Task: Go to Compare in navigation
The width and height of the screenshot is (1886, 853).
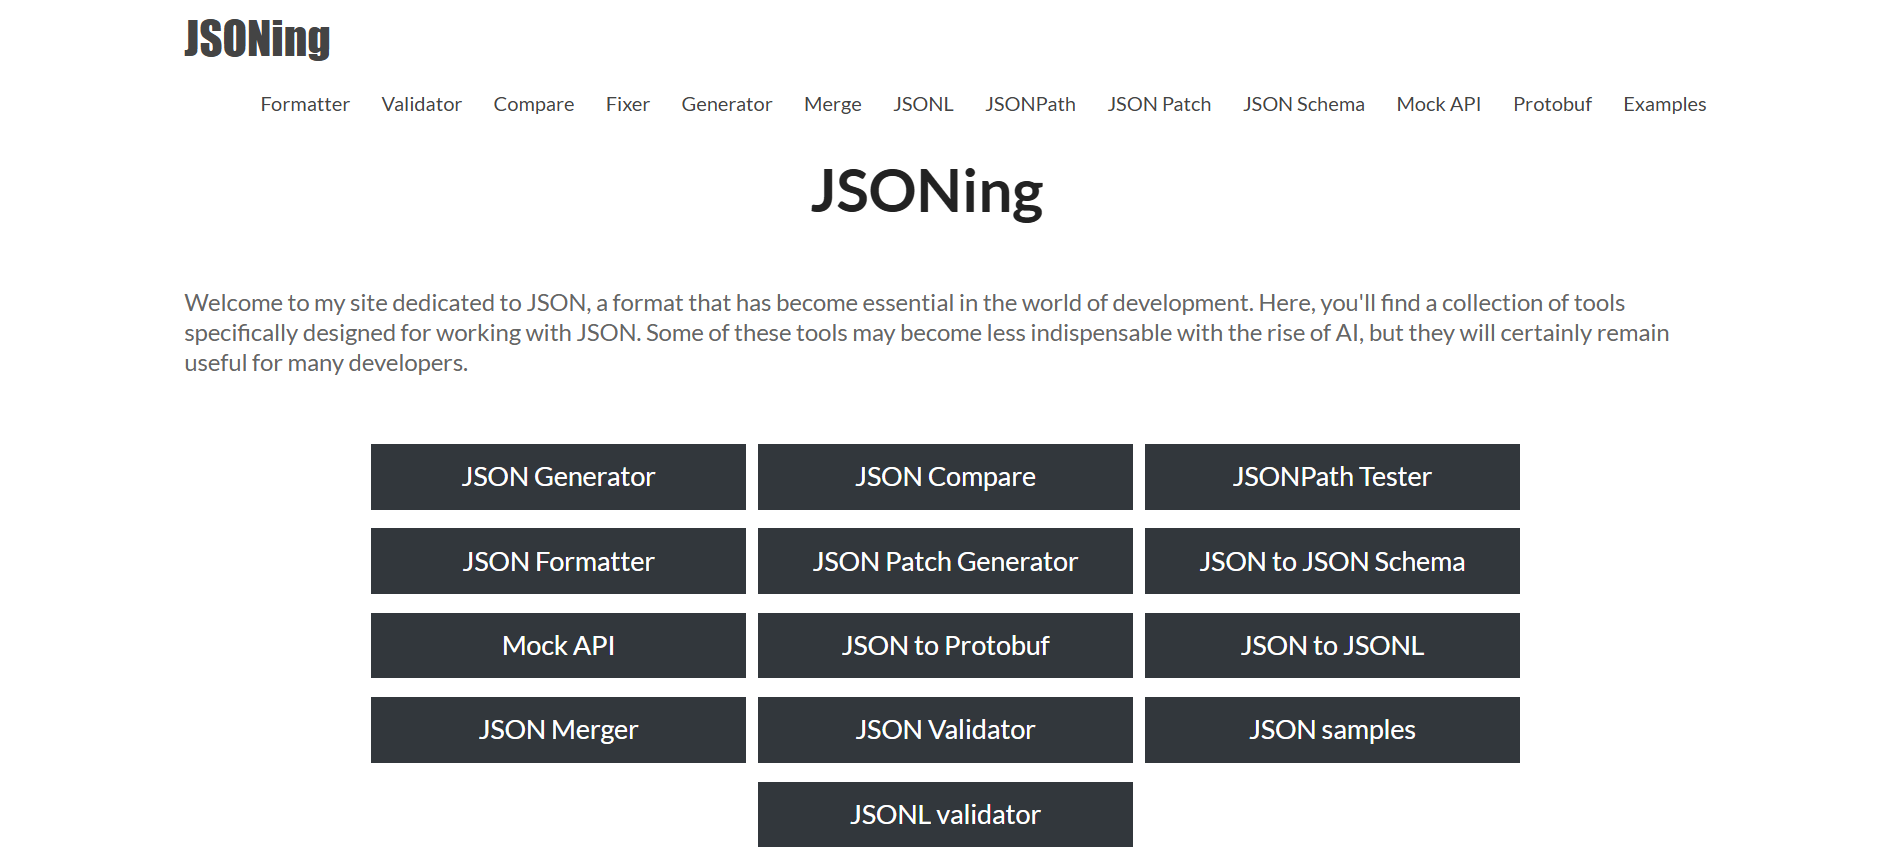Action: pos(533,104)
